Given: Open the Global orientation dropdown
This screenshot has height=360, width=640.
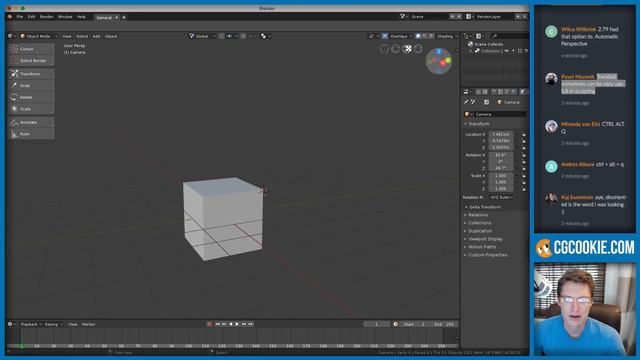Looking at the screenshot, I should click(x=203, y=36).
